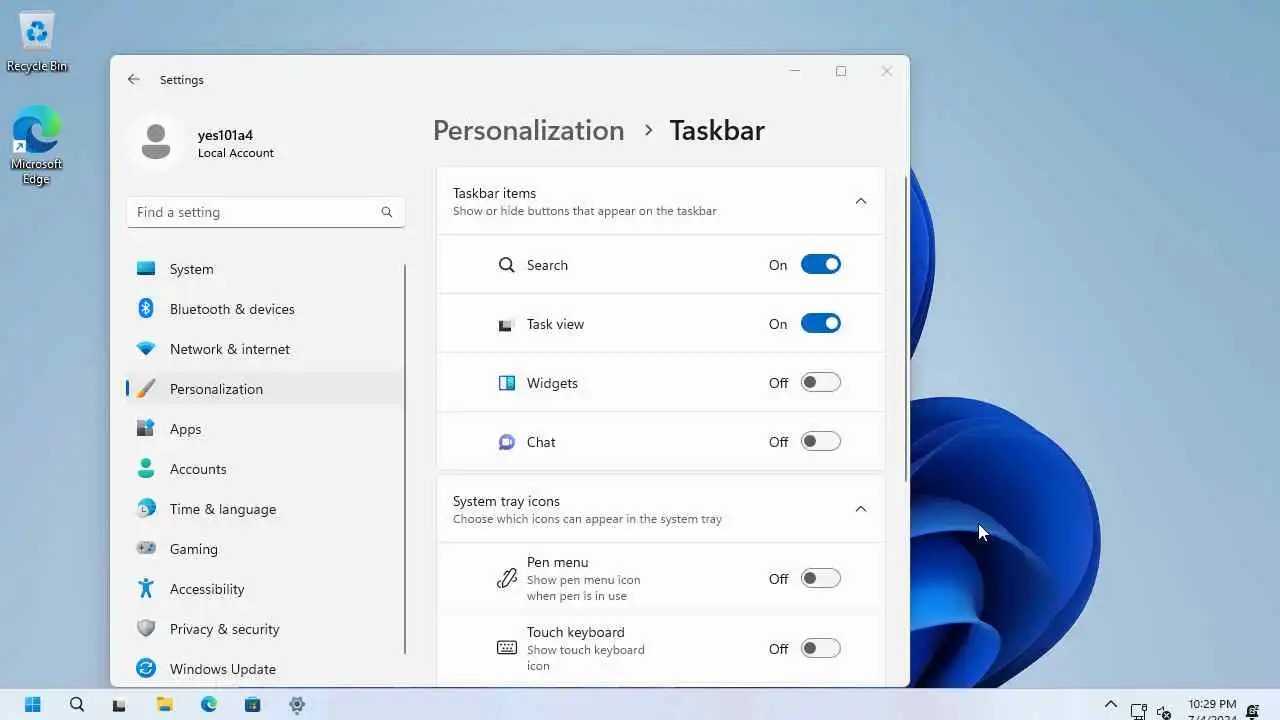This screenshot has width=1280, height=720.
Task: Turn on the Touch keyboard toggle
Action: pyautogui.click(x=820, y=649)
